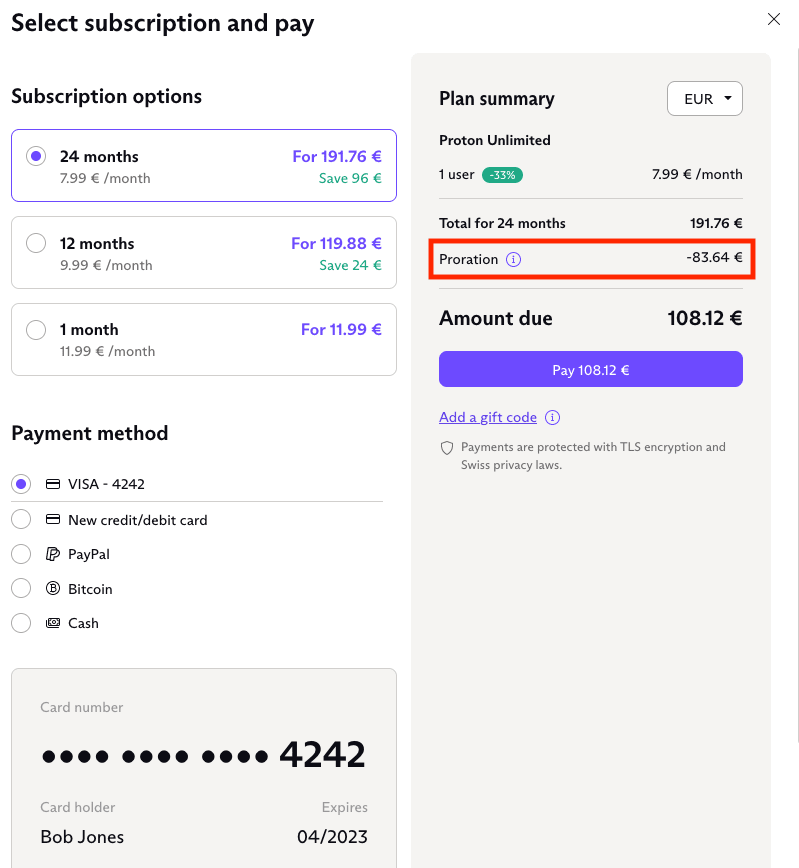Image resolution: width=799 pixels, height=868 pixels.
Task: Click the Bitcoin symbol icon
Action: click(53, 588)
